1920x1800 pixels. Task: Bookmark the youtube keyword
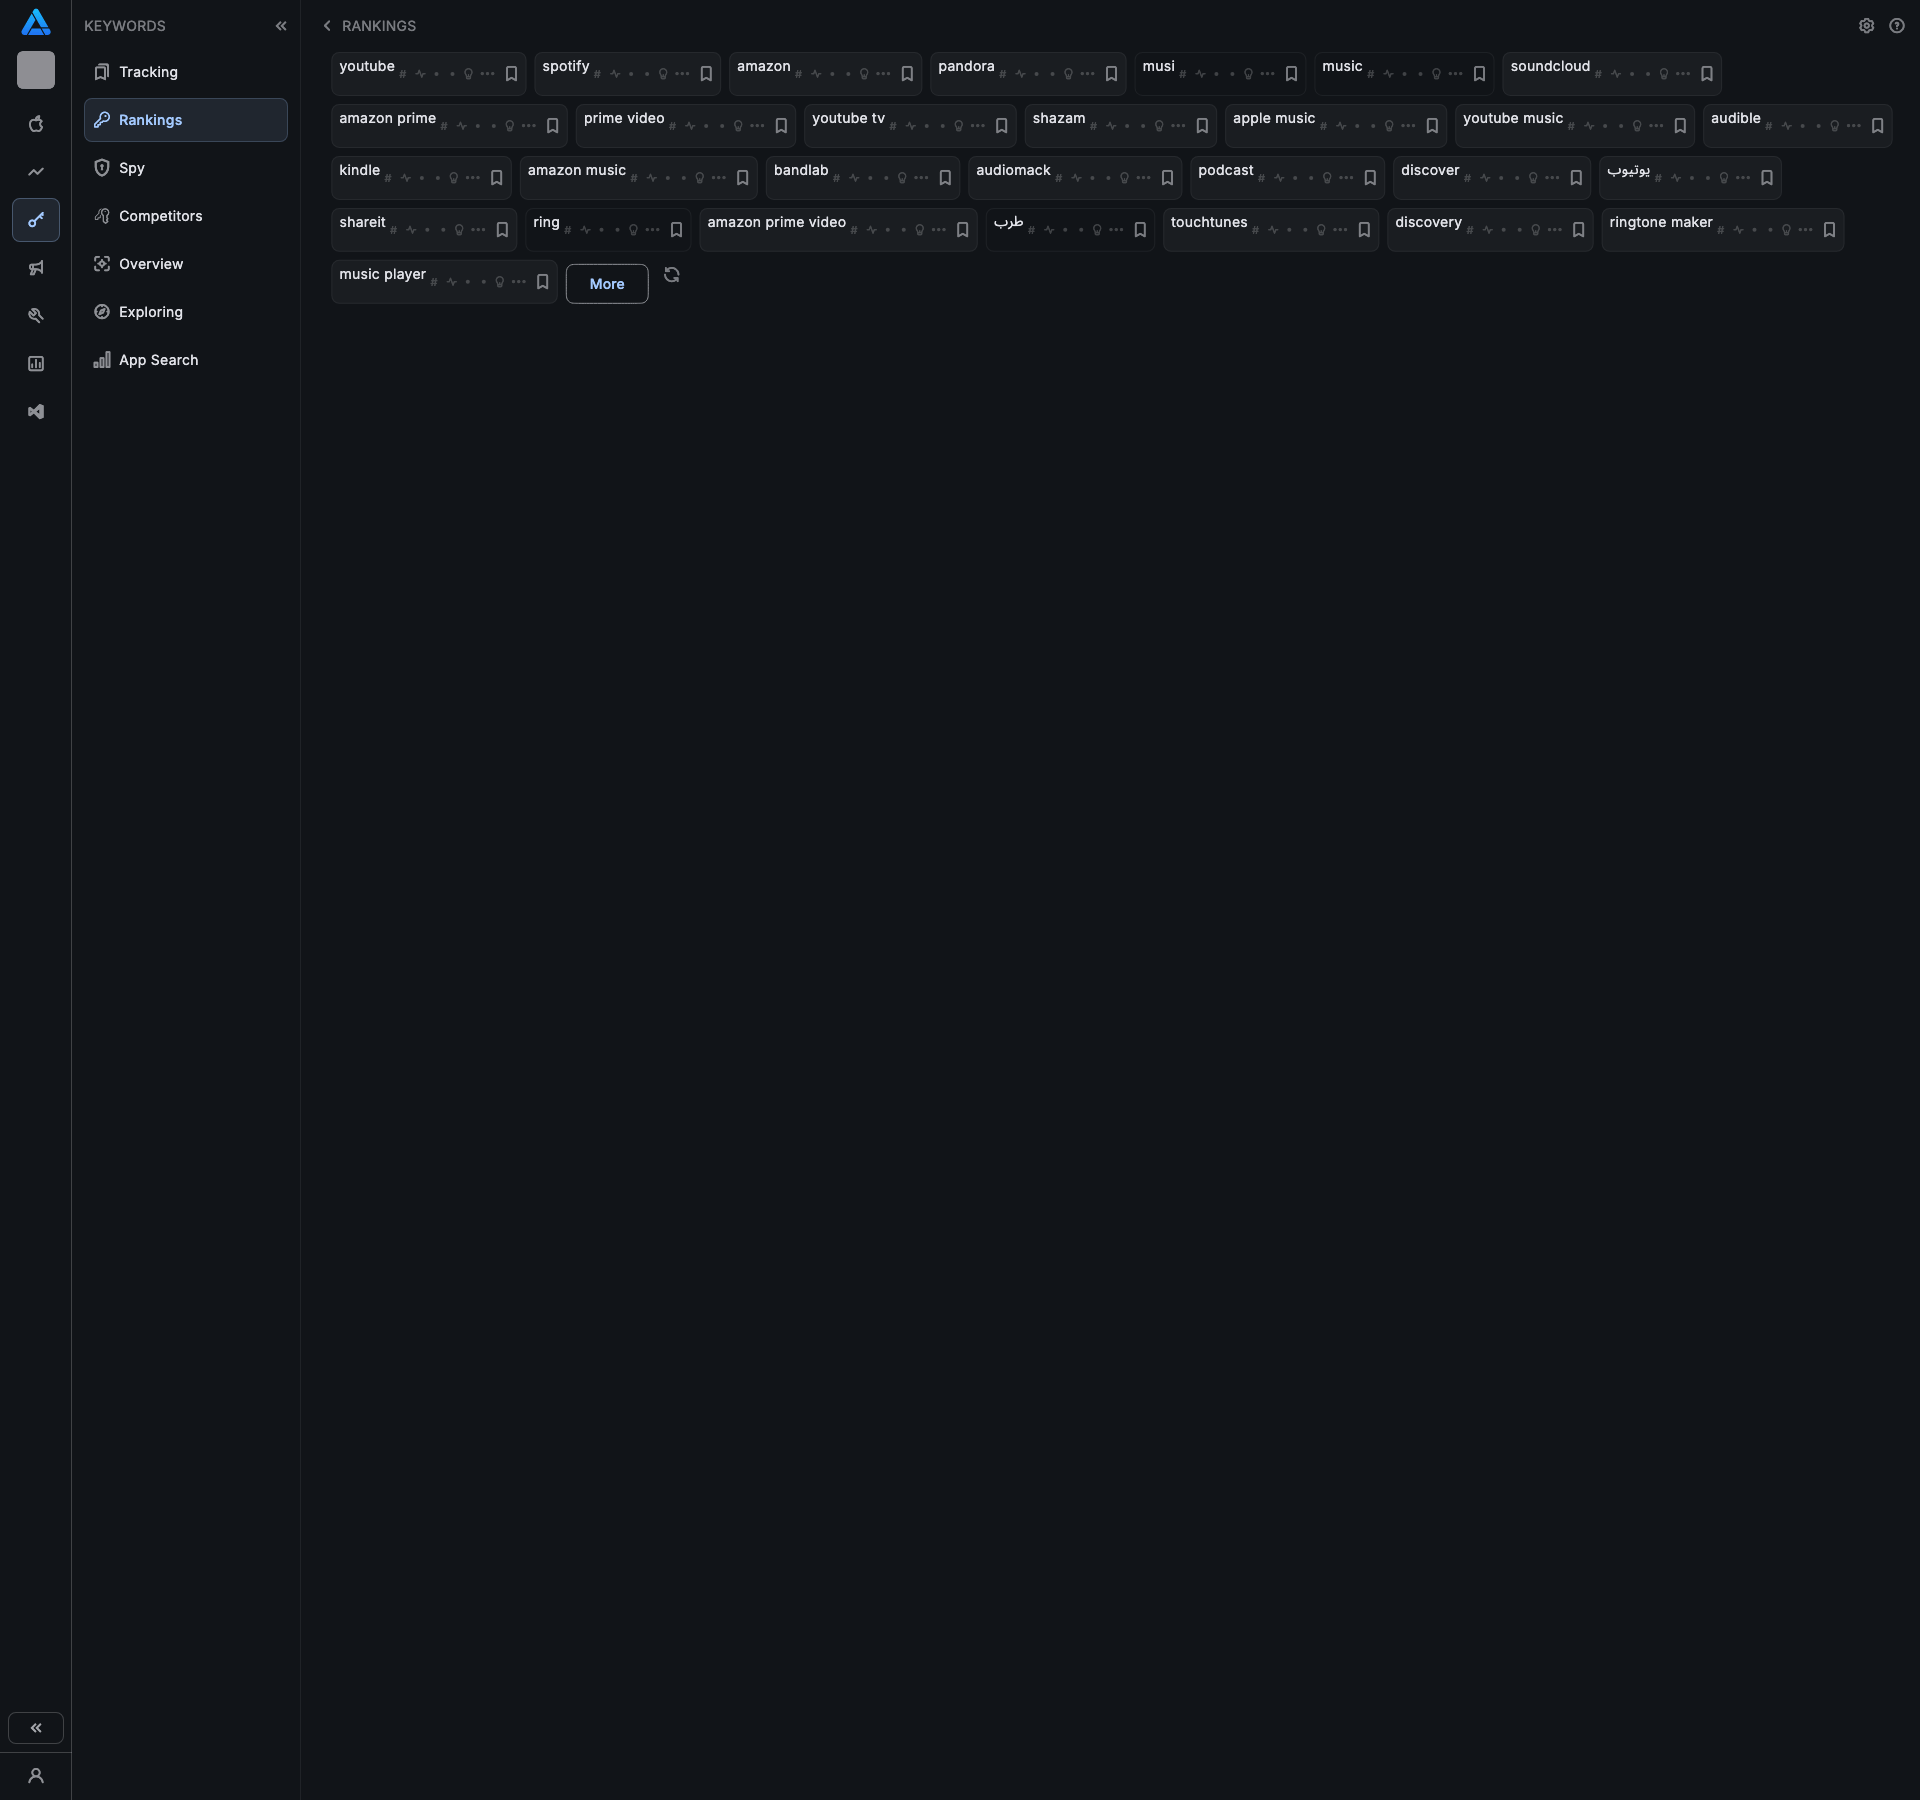[511, 74]
